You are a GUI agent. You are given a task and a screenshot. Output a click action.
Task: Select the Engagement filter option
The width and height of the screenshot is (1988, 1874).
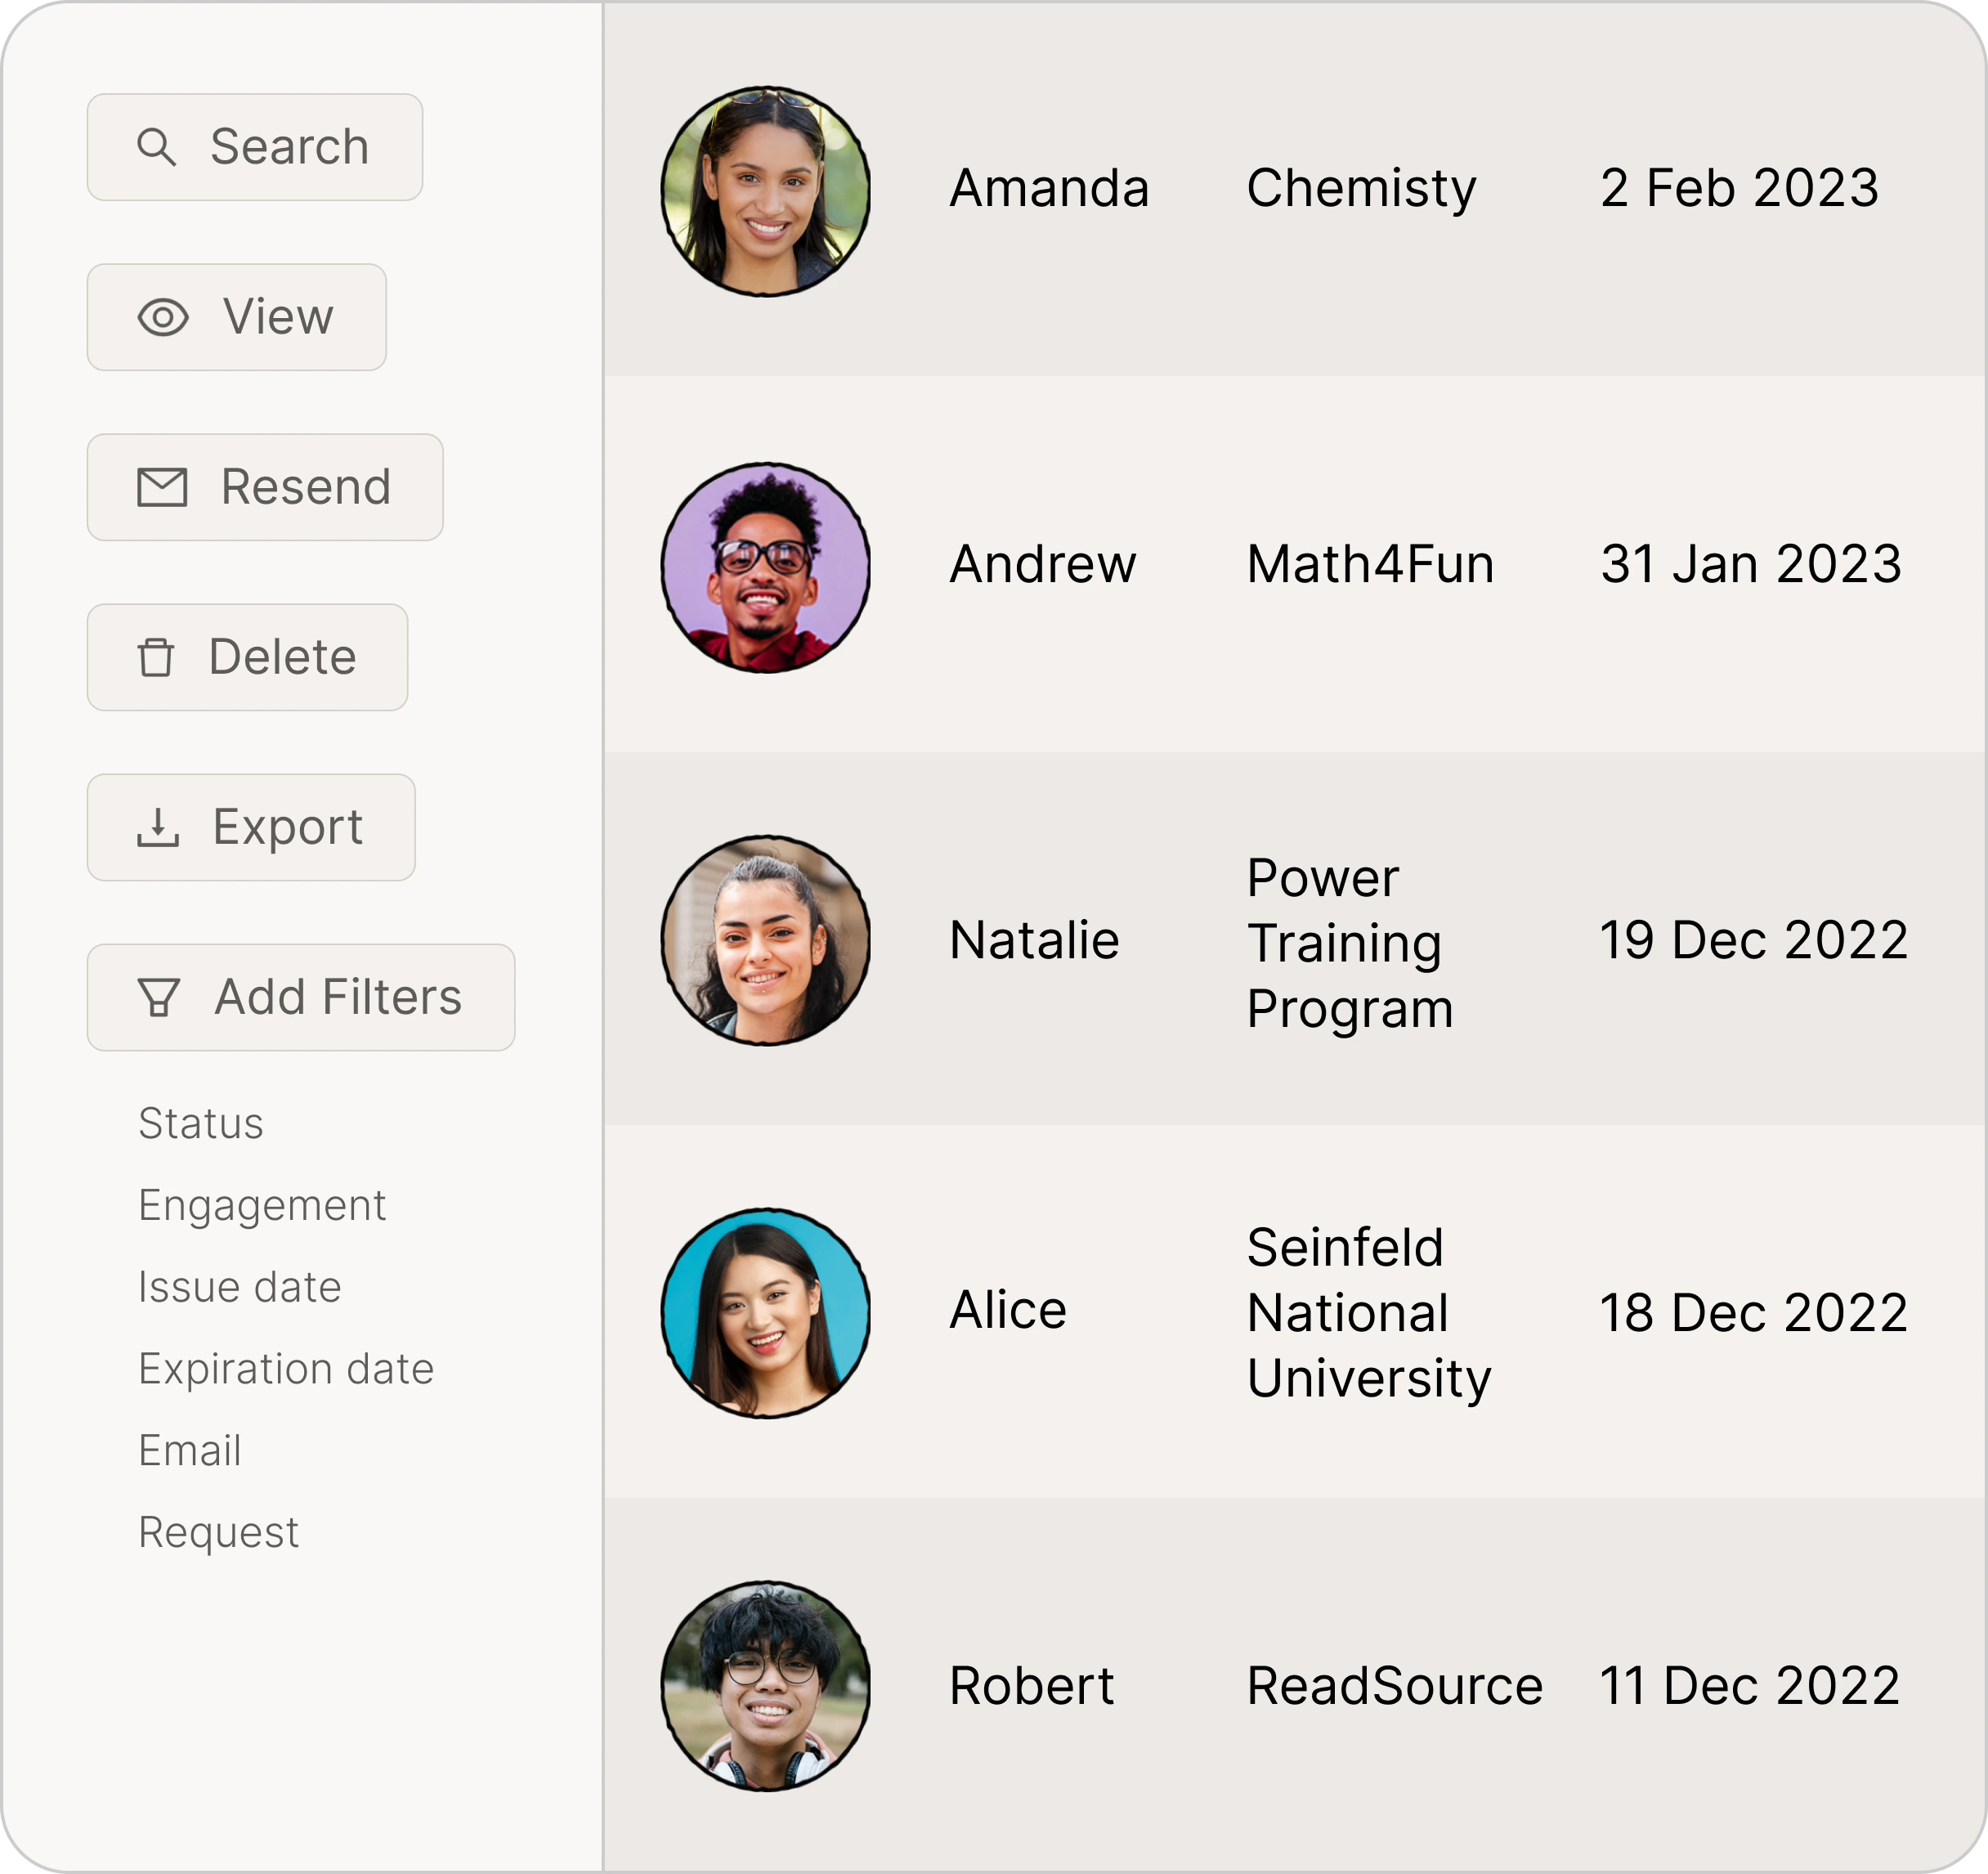(x=262, y=1206)
